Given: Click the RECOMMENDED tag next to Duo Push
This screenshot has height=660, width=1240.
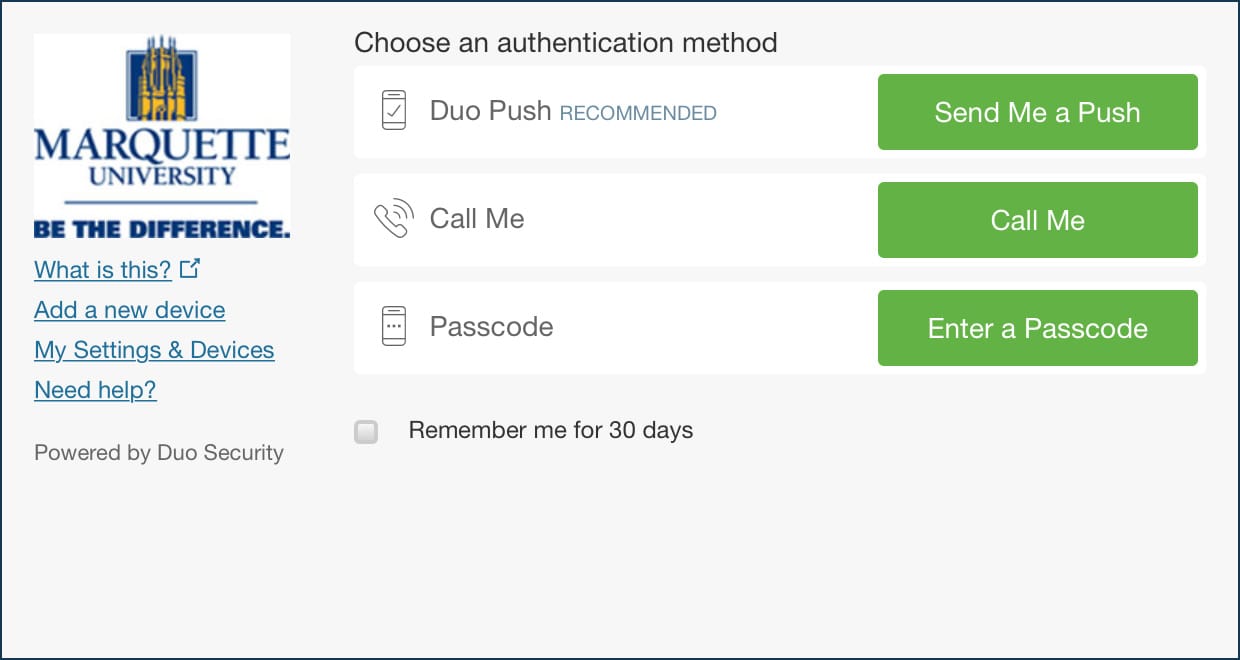Looking at the screenshot, I should click(x=638, y=113).
